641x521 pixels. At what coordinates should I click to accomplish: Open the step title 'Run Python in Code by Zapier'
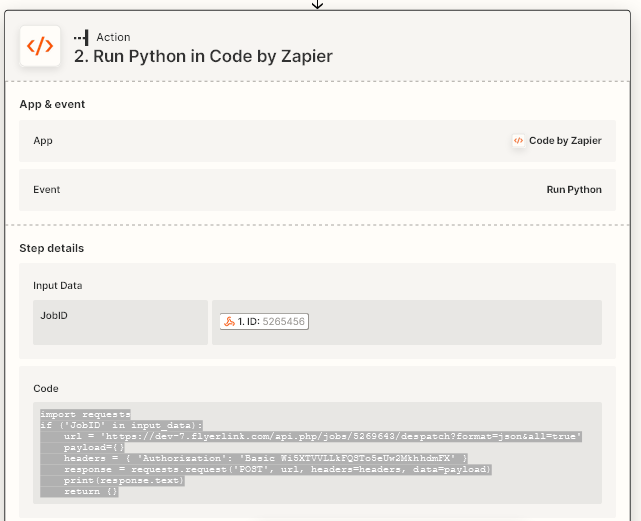[x=203, y=56]
